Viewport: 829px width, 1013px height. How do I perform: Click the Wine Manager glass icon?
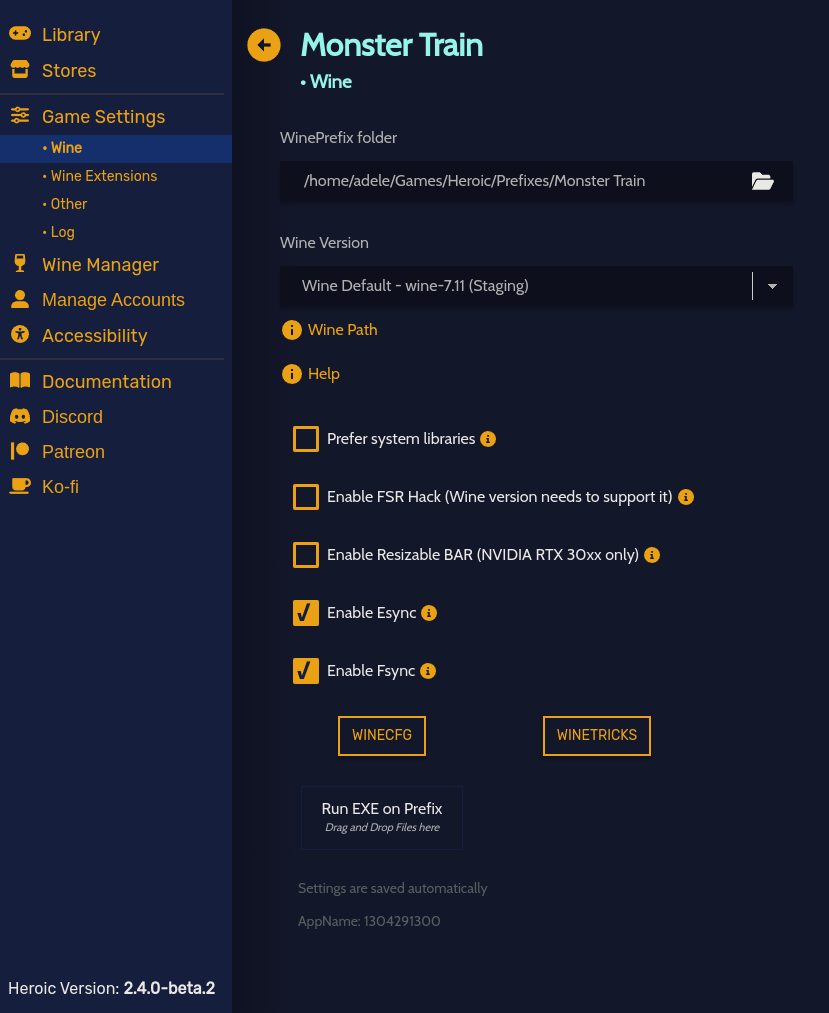coord(20,264)
